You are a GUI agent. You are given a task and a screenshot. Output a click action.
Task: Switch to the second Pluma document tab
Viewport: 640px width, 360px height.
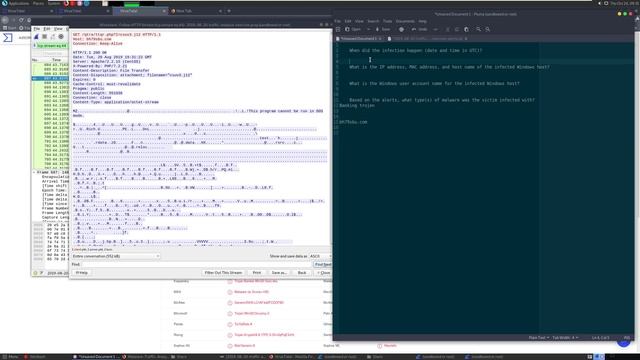(x=427, y=39)
